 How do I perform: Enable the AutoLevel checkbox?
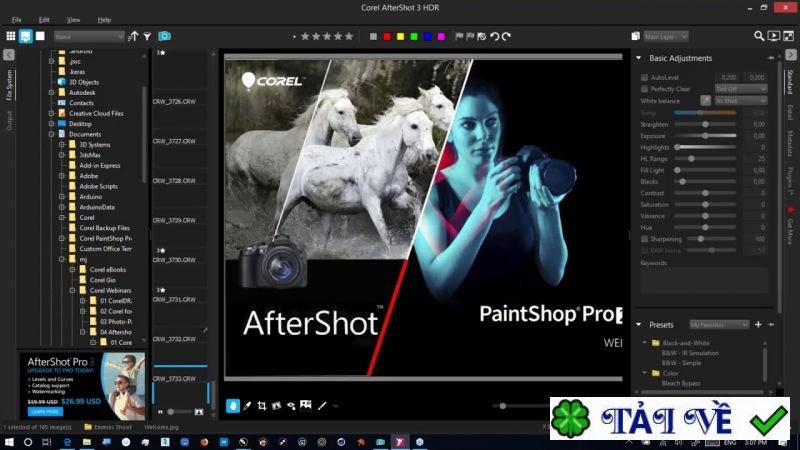(644, 78)
